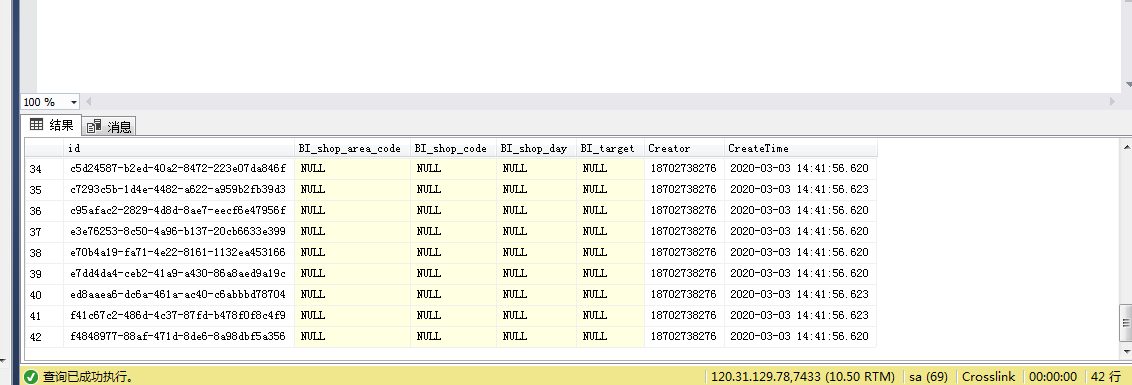
Task: Select the Creator column header
Action: tap(684, 149)
